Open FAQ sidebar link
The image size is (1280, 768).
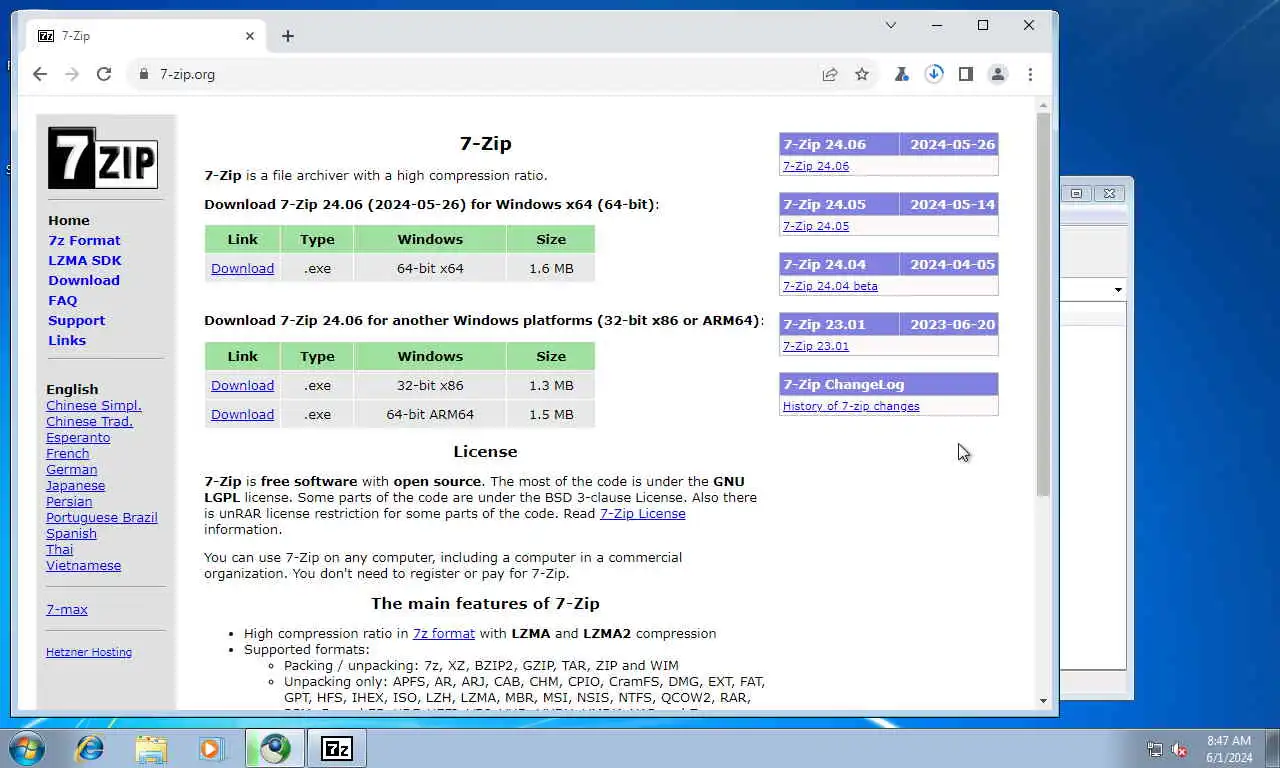pyautogui.click(x=62, y=300)
